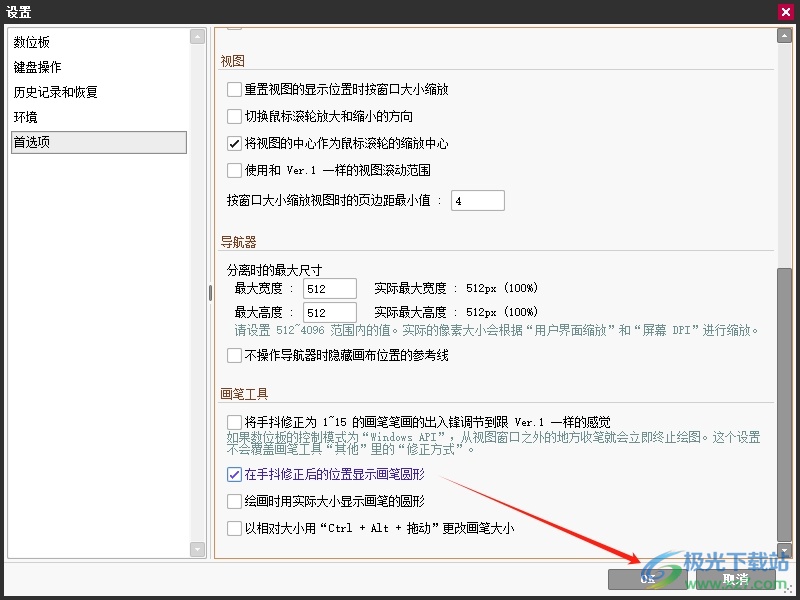This screenshot has width=800, height=600.
Task: Click the 取消 button
Action: (x=735, y=579)
